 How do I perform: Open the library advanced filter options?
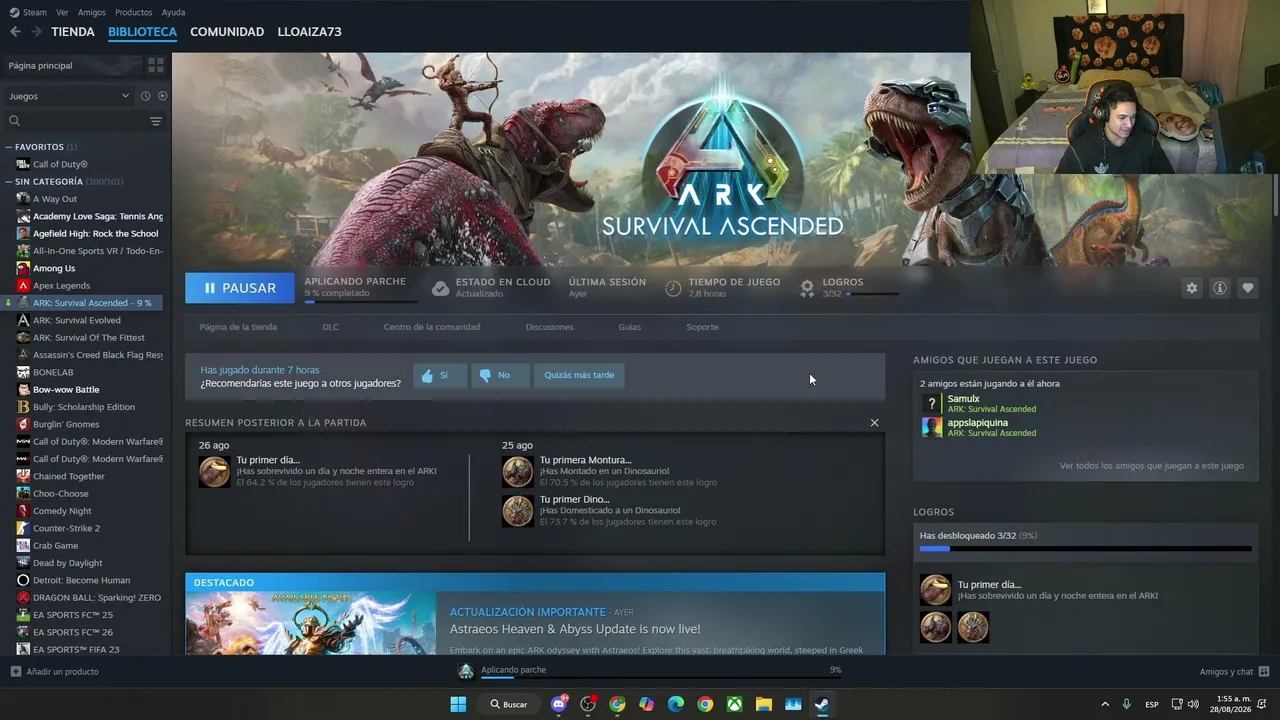point(156,121)
